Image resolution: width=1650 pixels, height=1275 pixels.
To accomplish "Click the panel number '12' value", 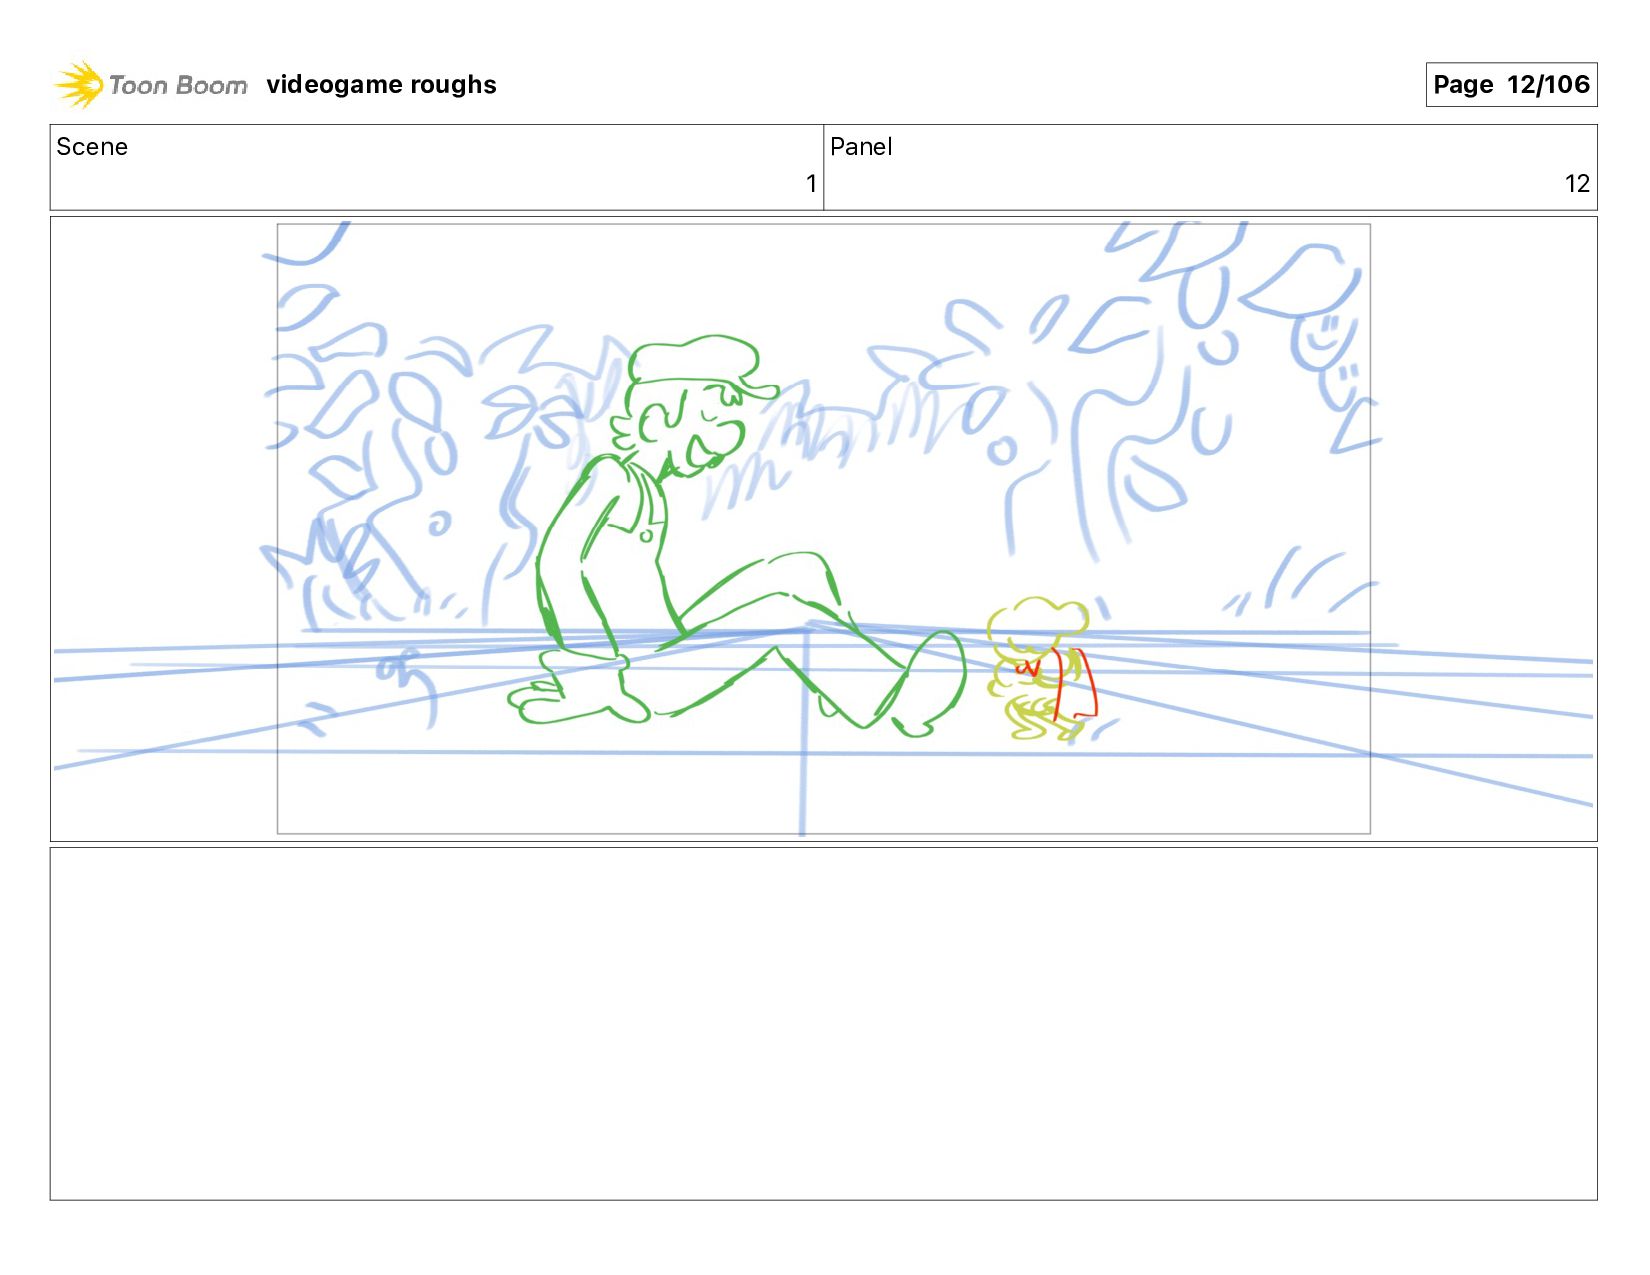I will pos(1577,184).
